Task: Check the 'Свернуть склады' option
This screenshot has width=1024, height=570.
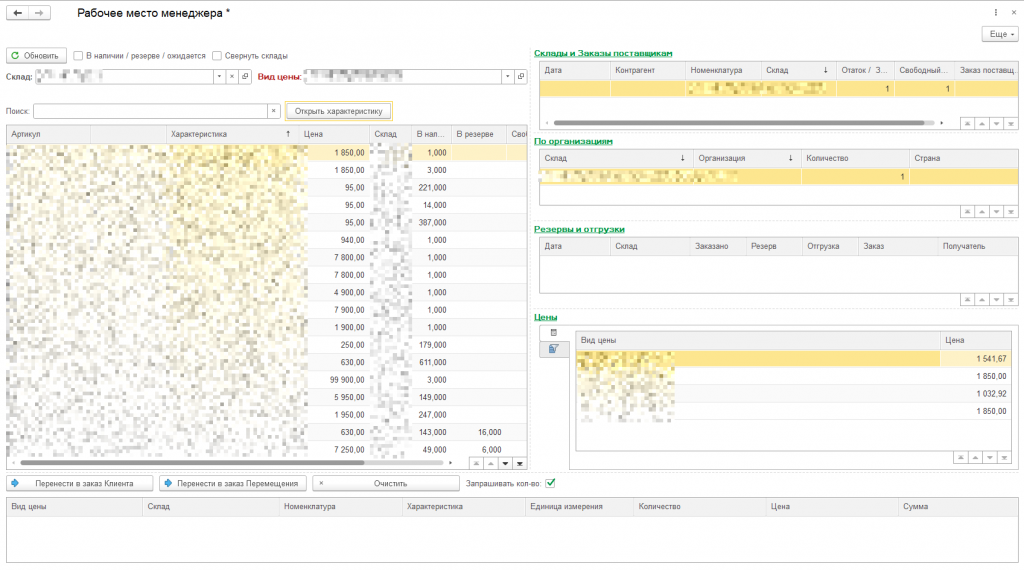Action: [x=217, y=56]
